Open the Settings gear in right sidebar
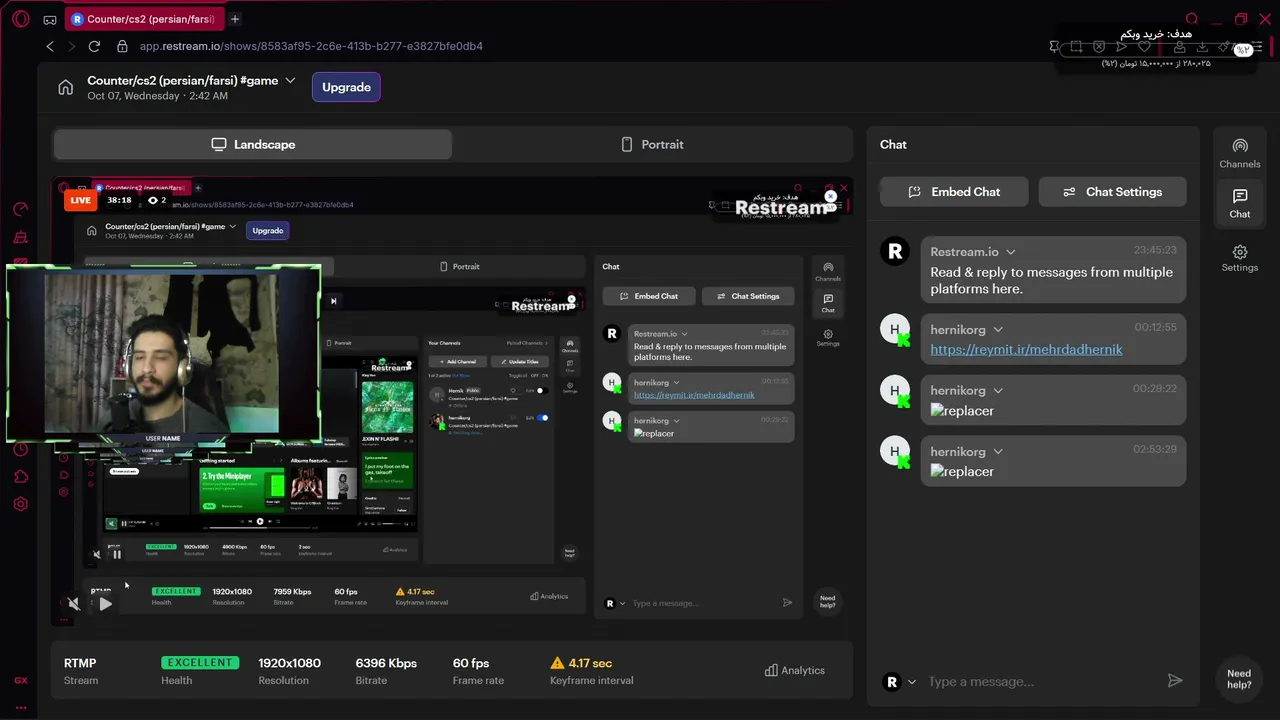 (x=1240, y=258)
